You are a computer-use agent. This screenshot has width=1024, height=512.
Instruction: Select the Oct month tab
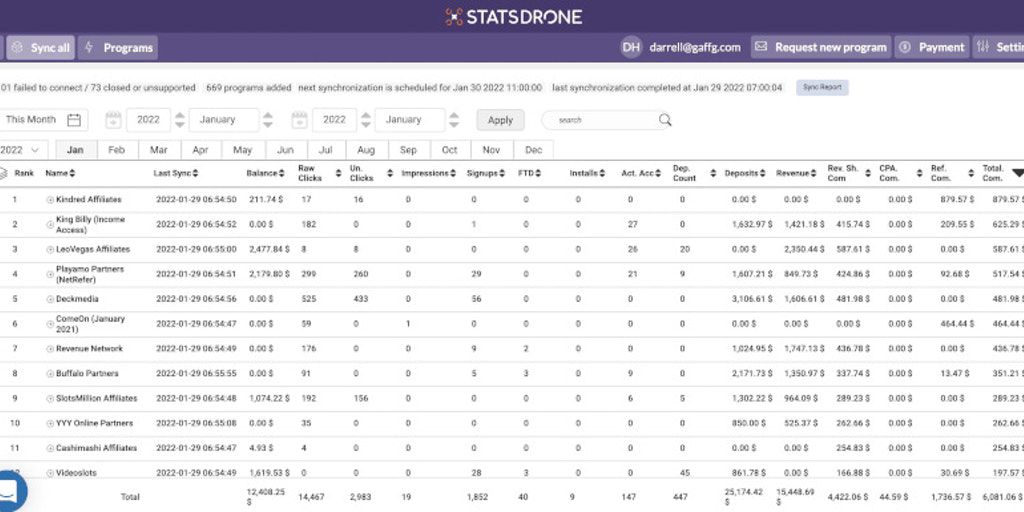point(450,150)
